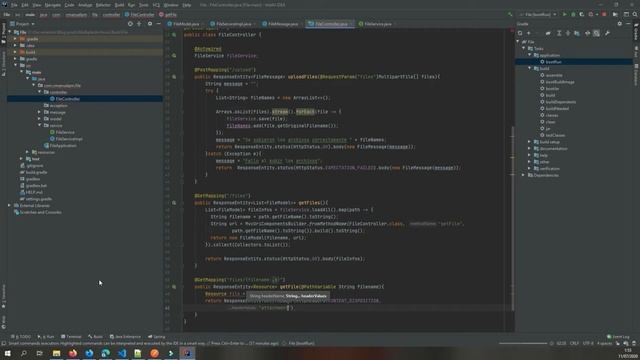This screenshot has height=360, width=640.
Task: Hide the Project panel with the minimize icon
Action: [158, 24]
